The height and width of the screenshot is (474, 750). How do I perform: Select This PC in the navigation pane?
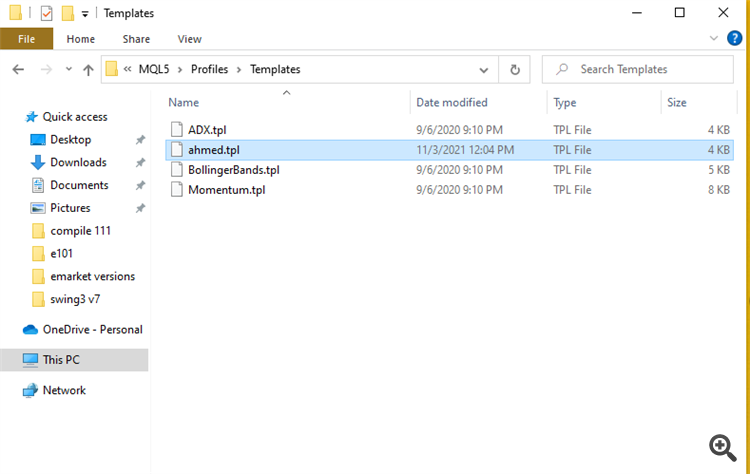pyautogui.click(x=61, y=360)
